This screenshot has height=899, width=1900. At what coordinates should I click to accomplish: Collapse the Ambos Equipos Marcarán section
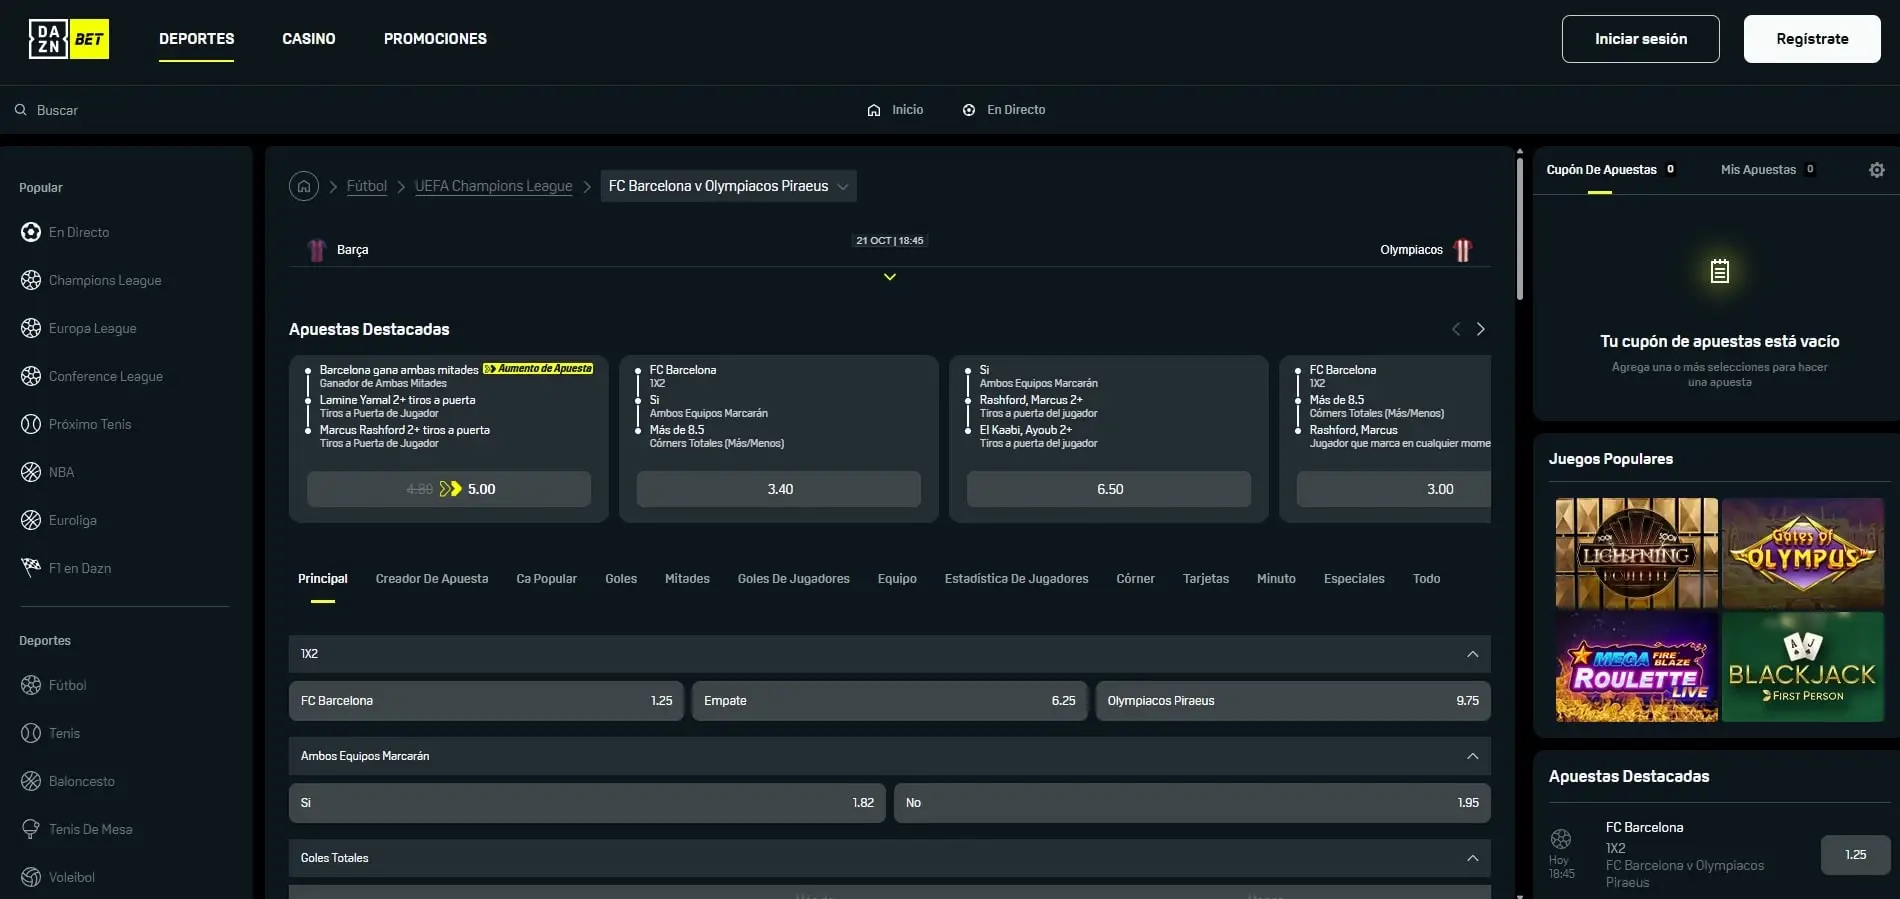[x=1473, y=756]
